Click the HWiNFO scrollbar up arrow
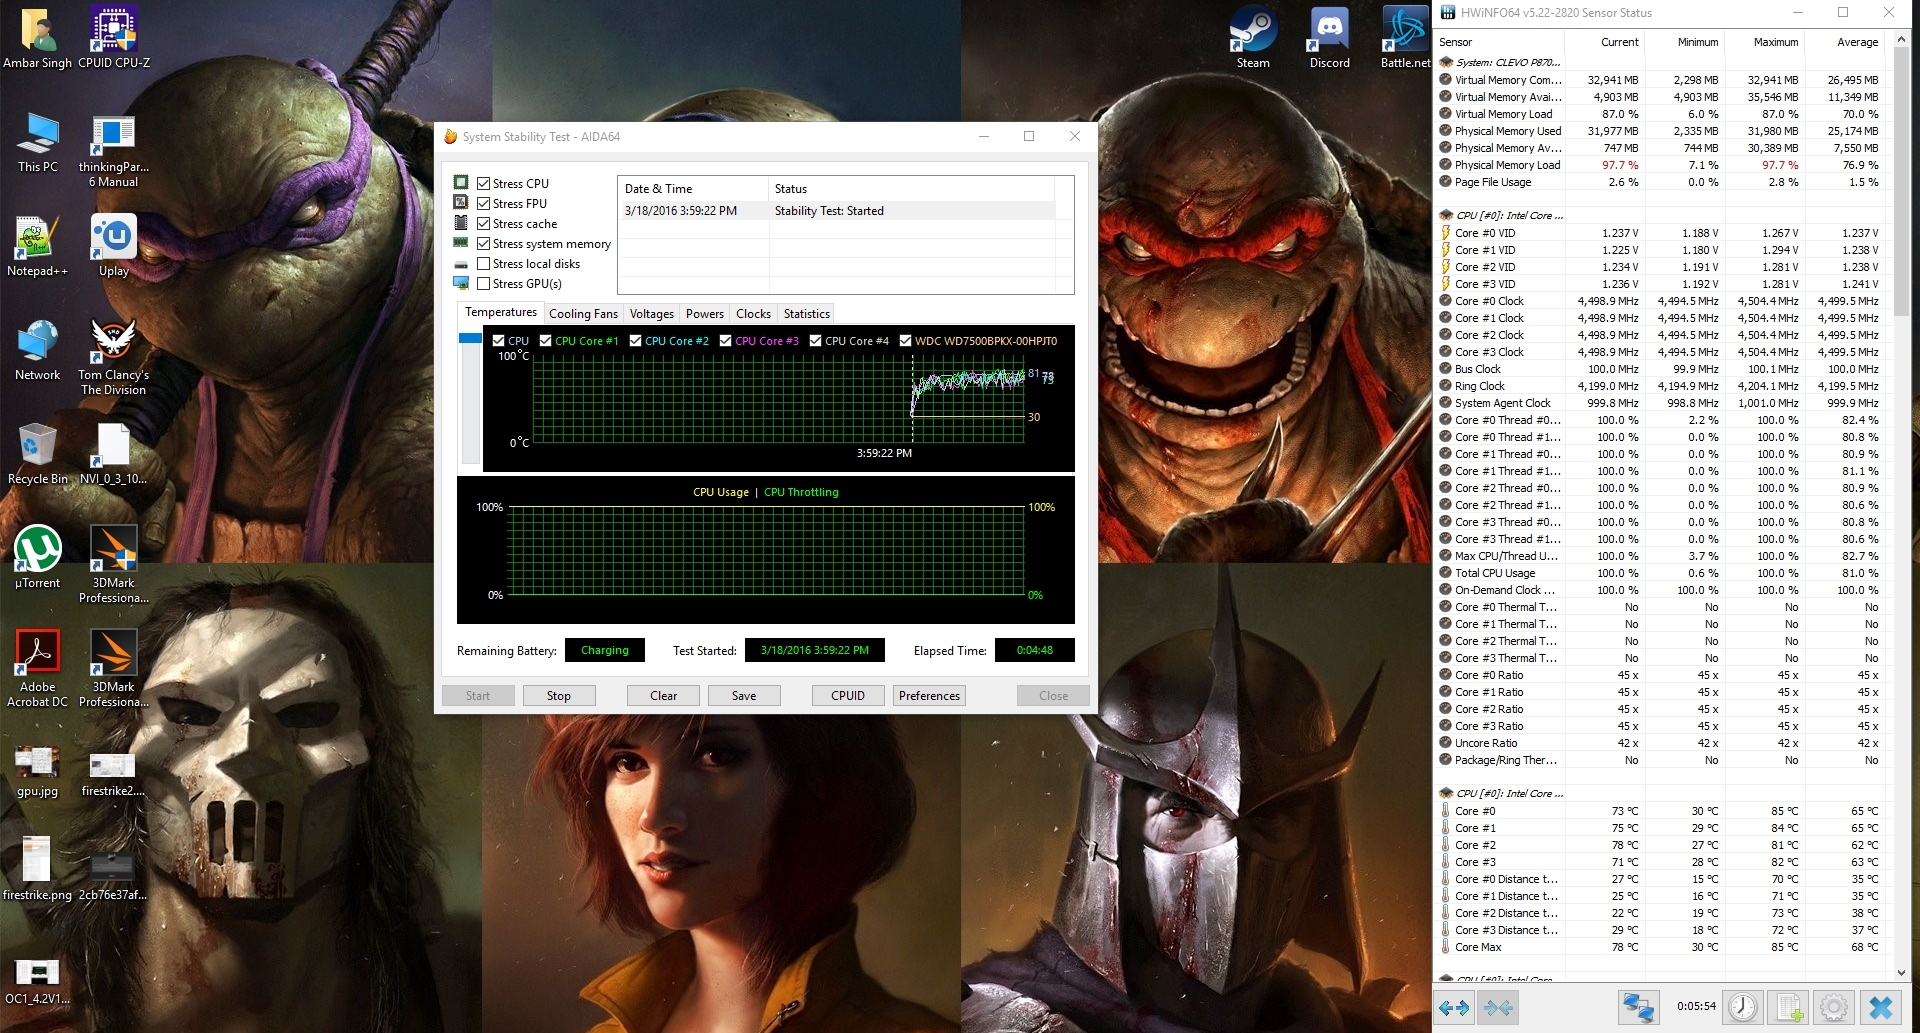The height and width of the screenshot is (1033, 1920). pyautogui.click(x=1901, y=38)
